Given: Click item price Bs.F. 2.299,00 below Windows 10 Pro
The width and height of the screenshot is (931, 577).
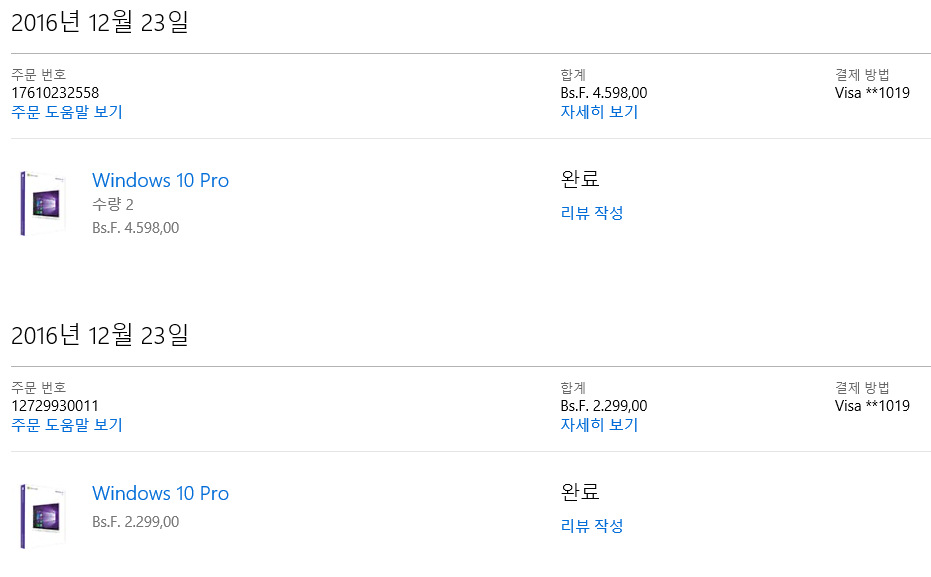Looking at the screenshot, I should coord(136,522).
